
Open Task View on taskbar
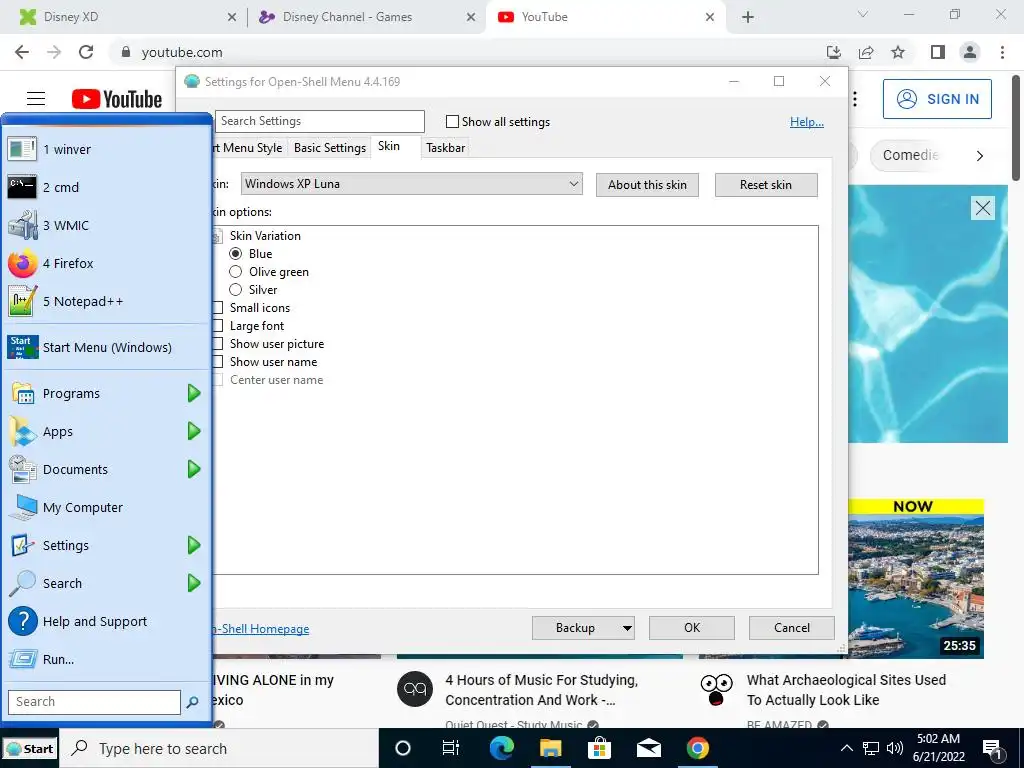(451, 748)
